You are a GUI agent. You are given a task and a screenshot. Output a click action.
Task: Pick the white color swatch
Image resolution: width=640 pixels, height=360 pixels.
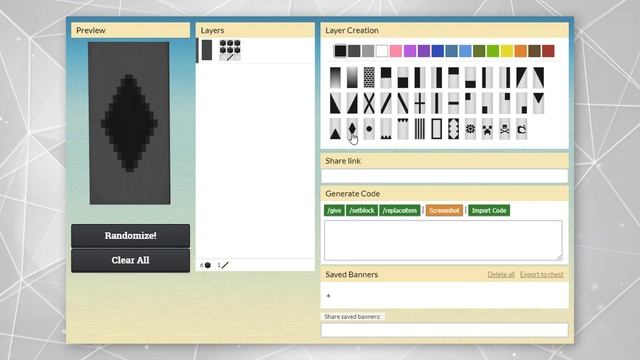click(x=382, y=51)
